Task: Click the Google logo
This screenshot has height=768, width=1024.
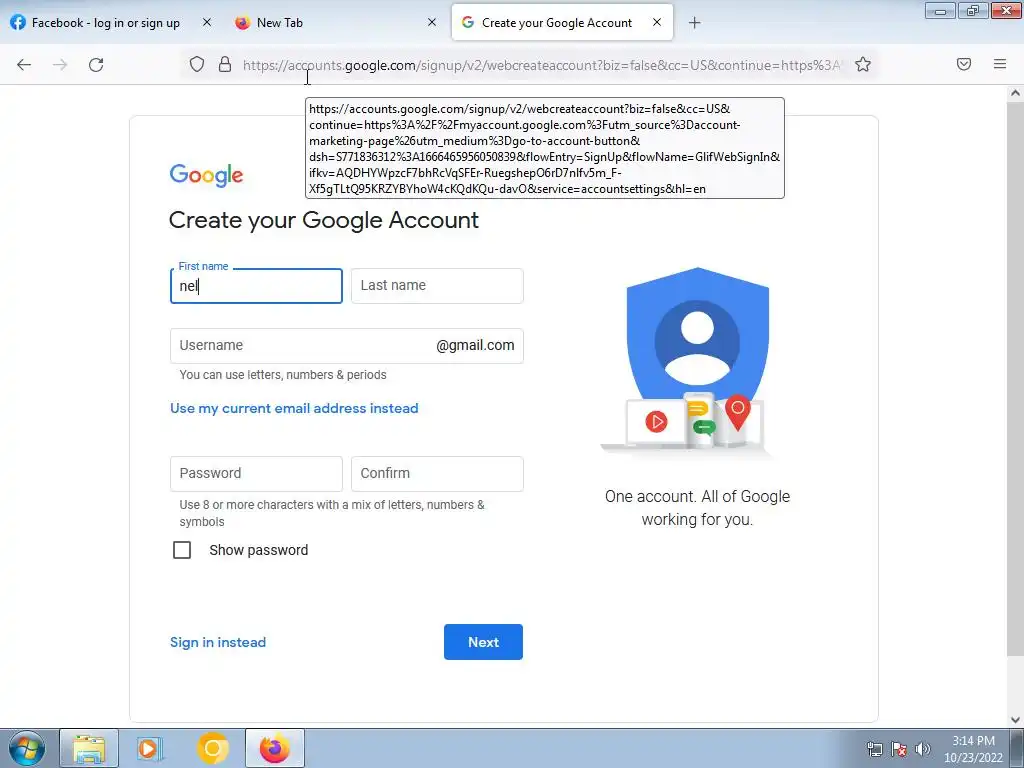Action: coord(206,175)
